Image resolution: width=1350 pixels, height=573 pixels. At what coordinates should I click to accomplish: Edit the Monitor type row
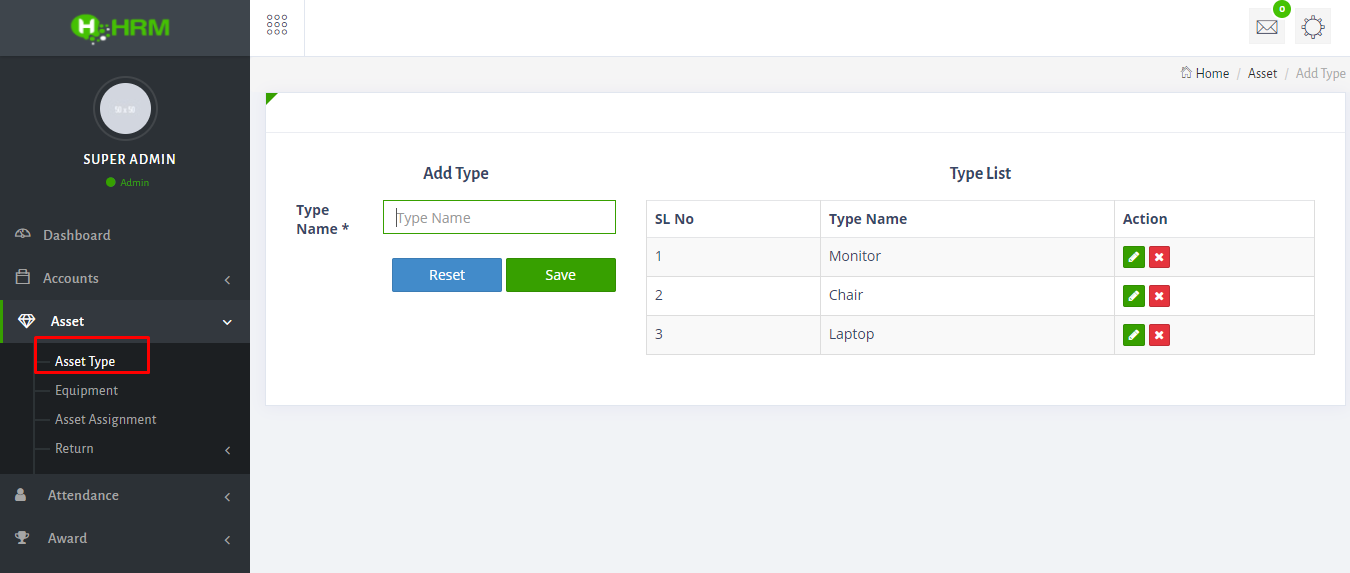[1134, 257]
